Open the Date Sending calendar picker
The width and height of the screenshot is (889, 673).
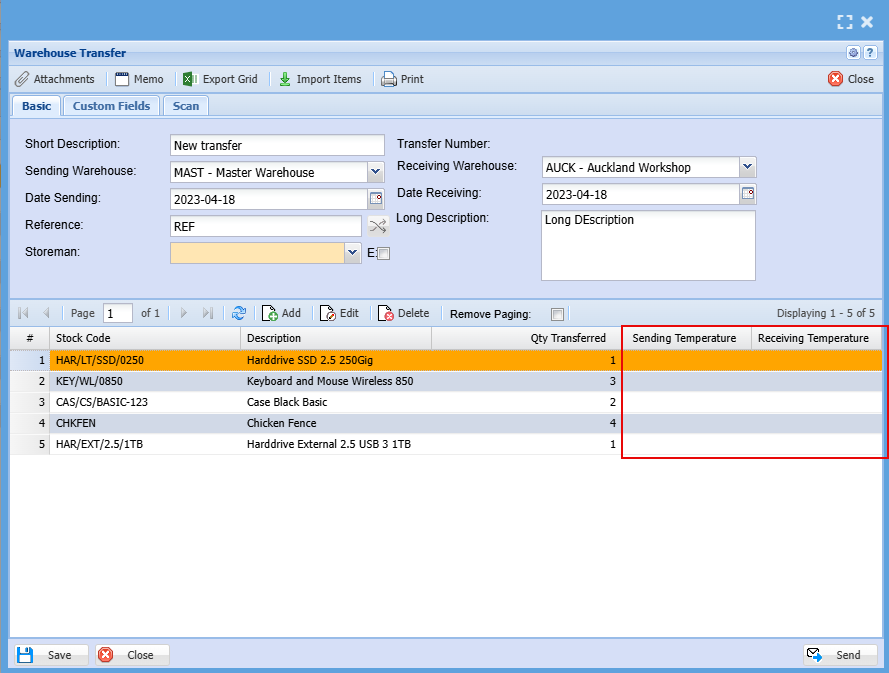tap(376, 198)
